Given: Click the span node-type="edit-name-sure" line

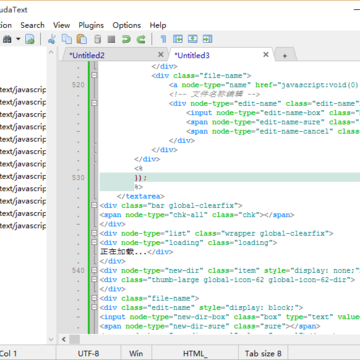Looking at the screenshot, I should click(273, 122).
